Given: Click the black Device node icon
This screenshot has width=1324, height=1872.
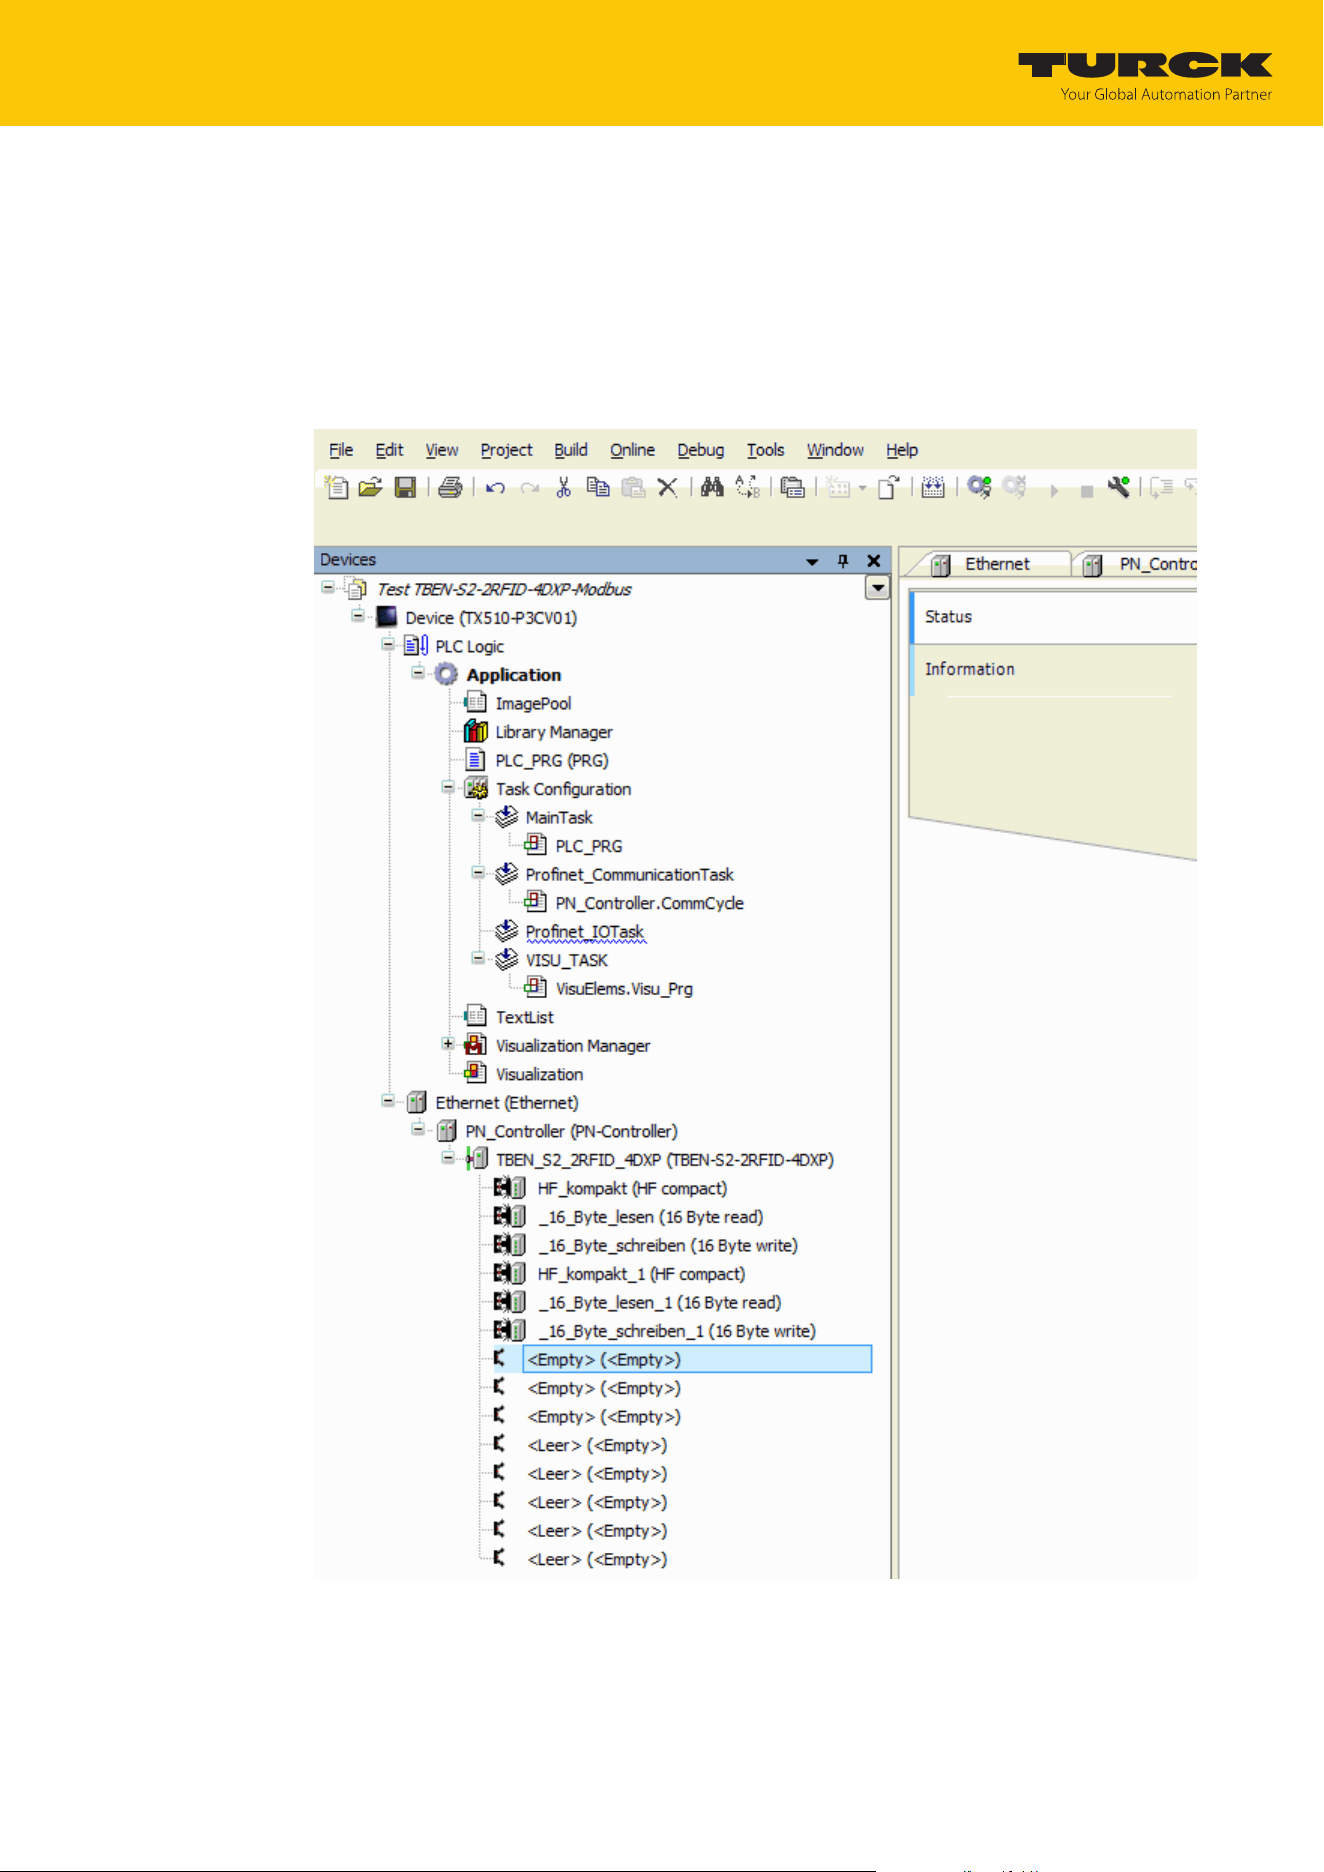Looking at the screenshot, I should 387,617.
